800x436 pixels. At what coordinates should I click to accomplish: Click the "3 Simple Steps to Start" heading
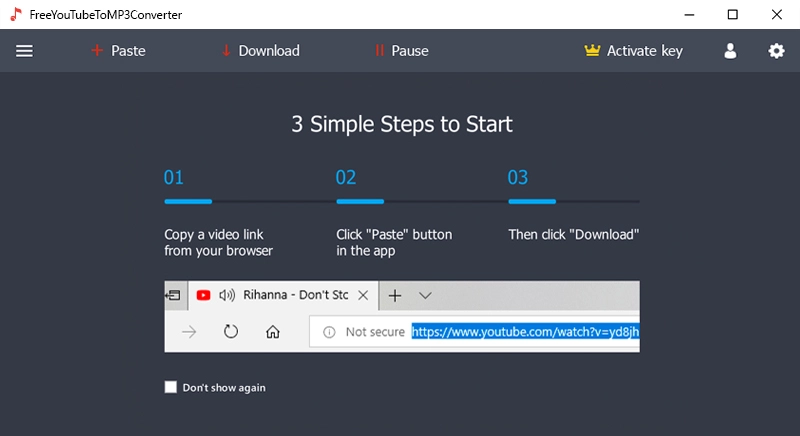[x=402, y=124]
